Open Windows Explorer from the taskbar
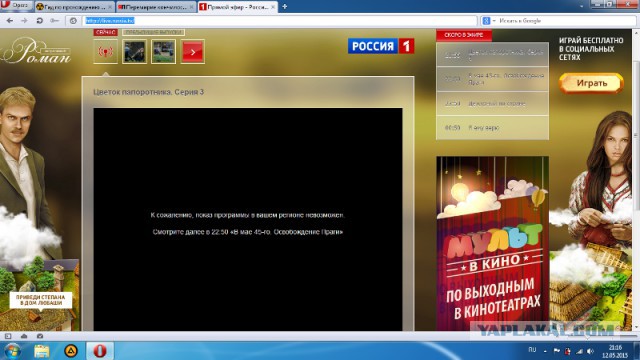 coord(41,351)
